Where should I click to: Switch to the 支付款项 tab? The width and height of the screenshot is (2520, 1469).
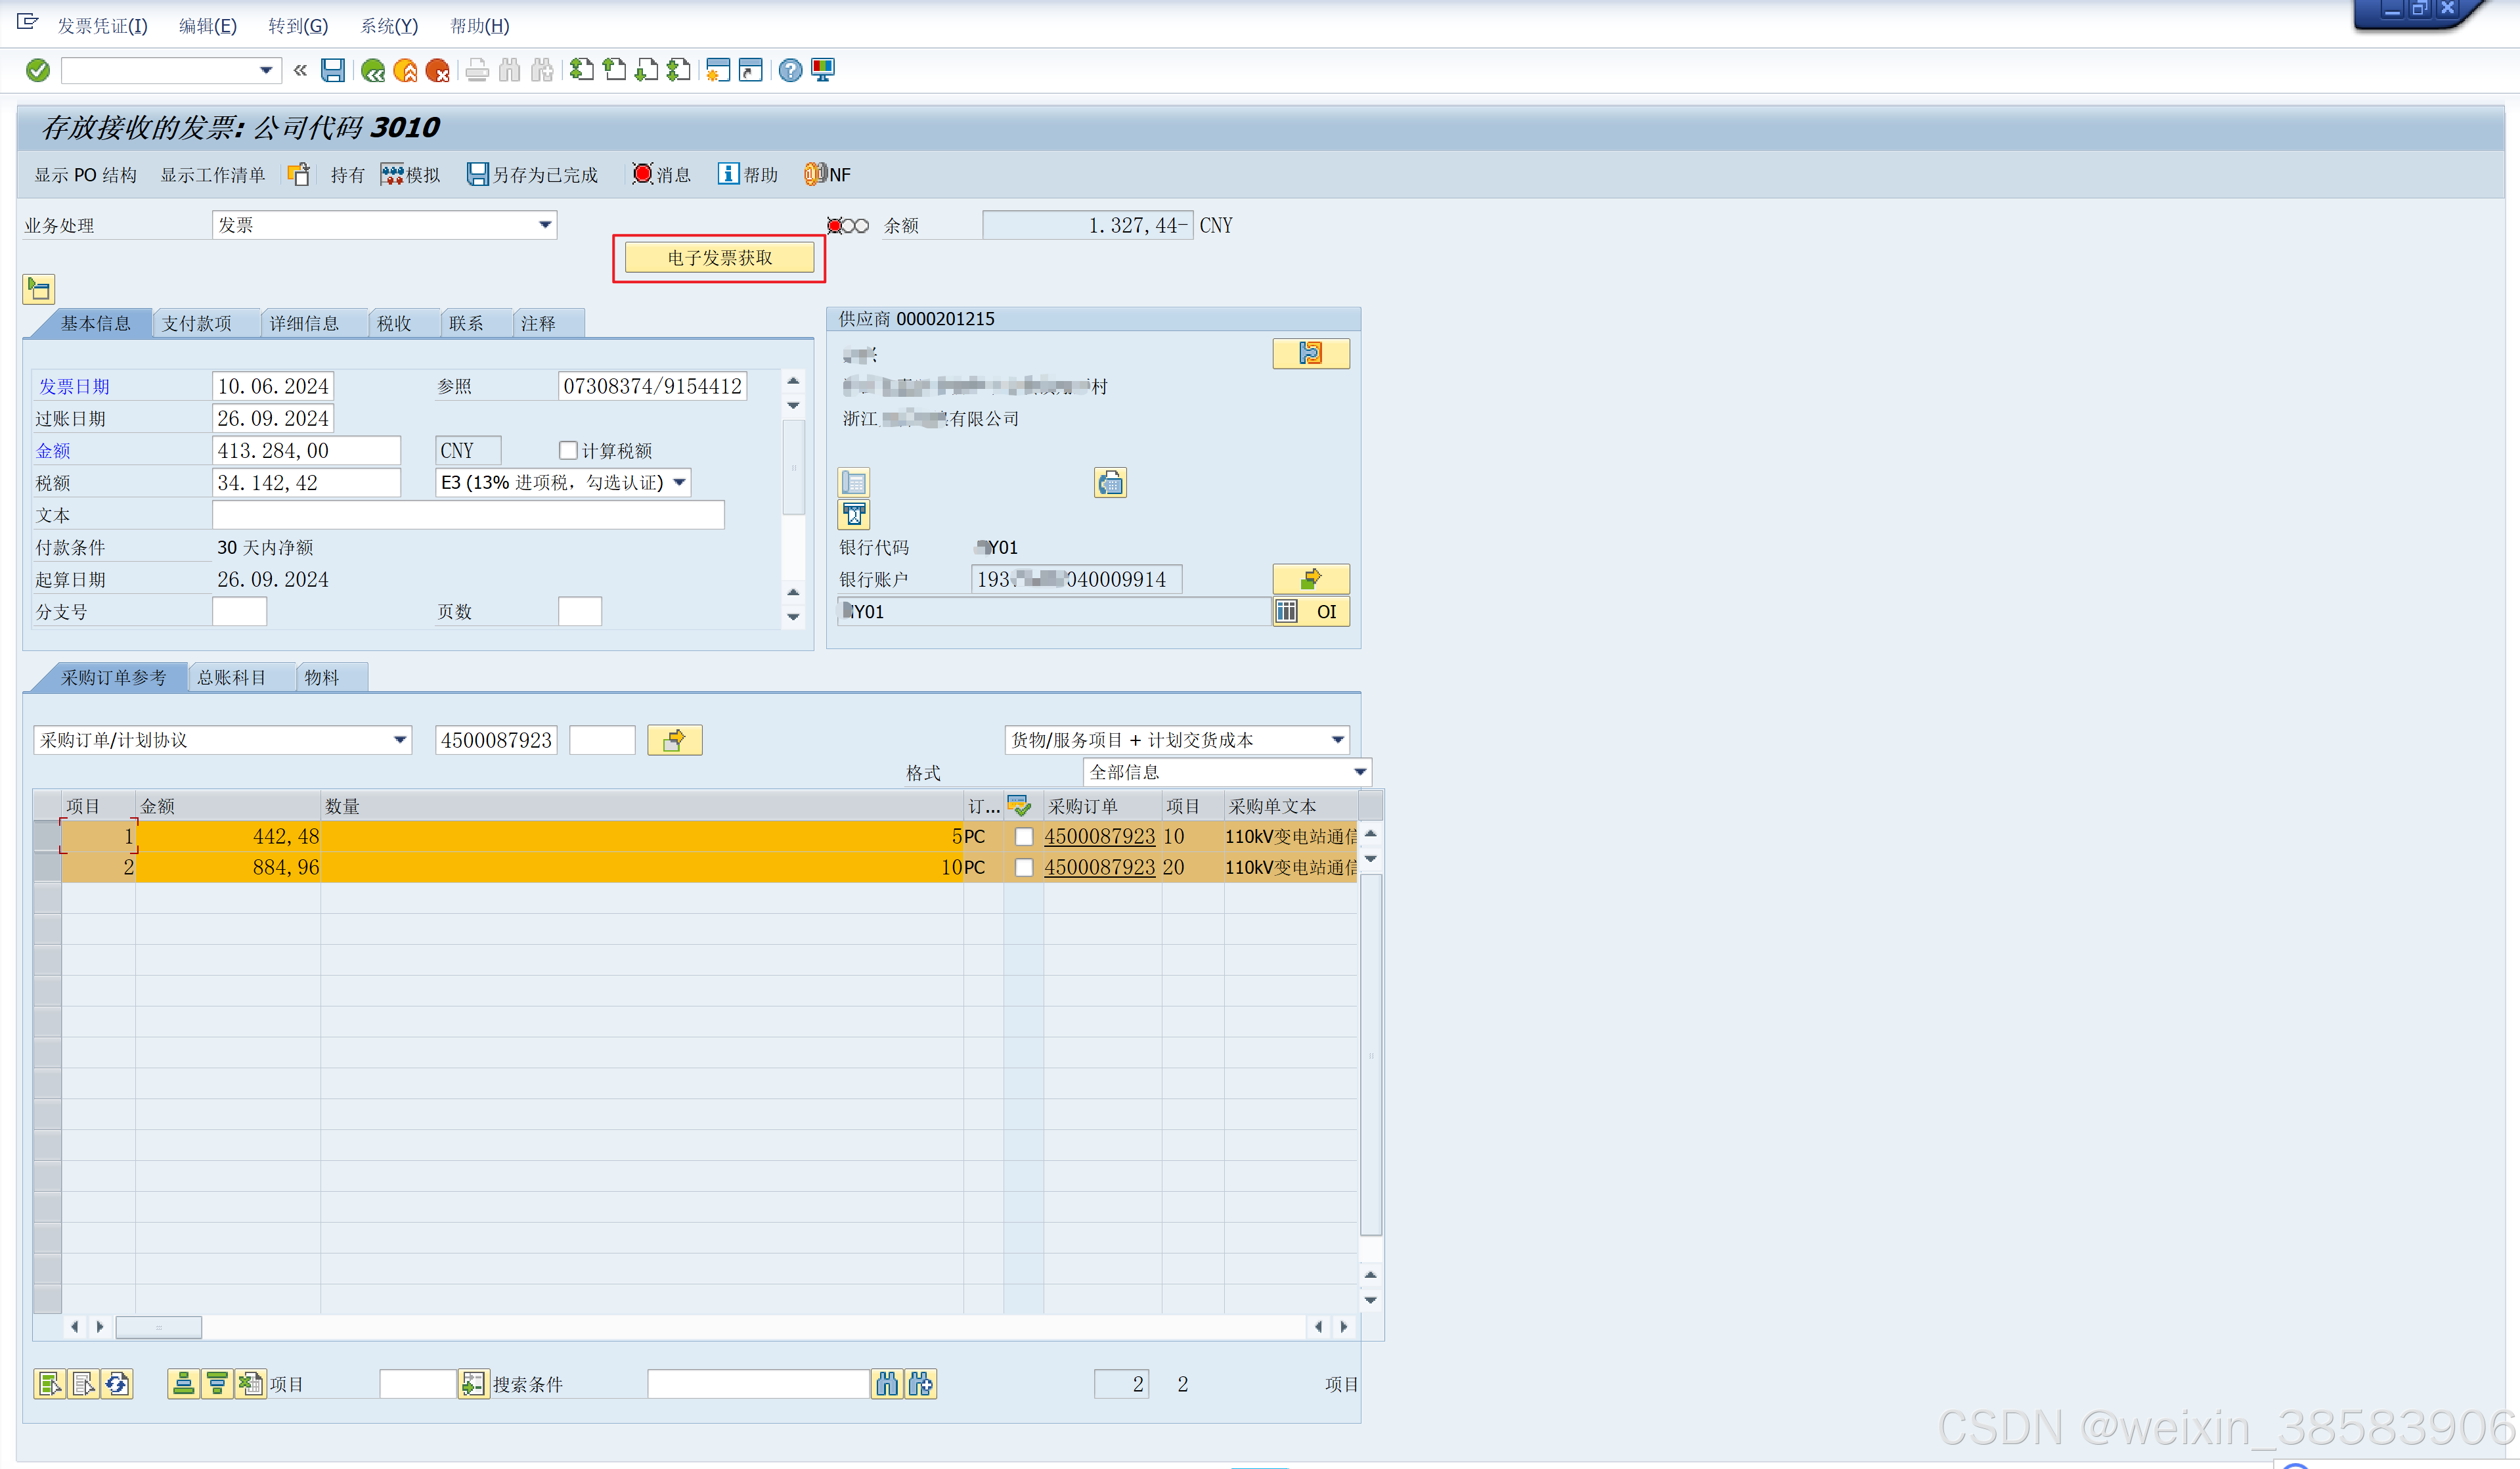click(x=197, y=324)
